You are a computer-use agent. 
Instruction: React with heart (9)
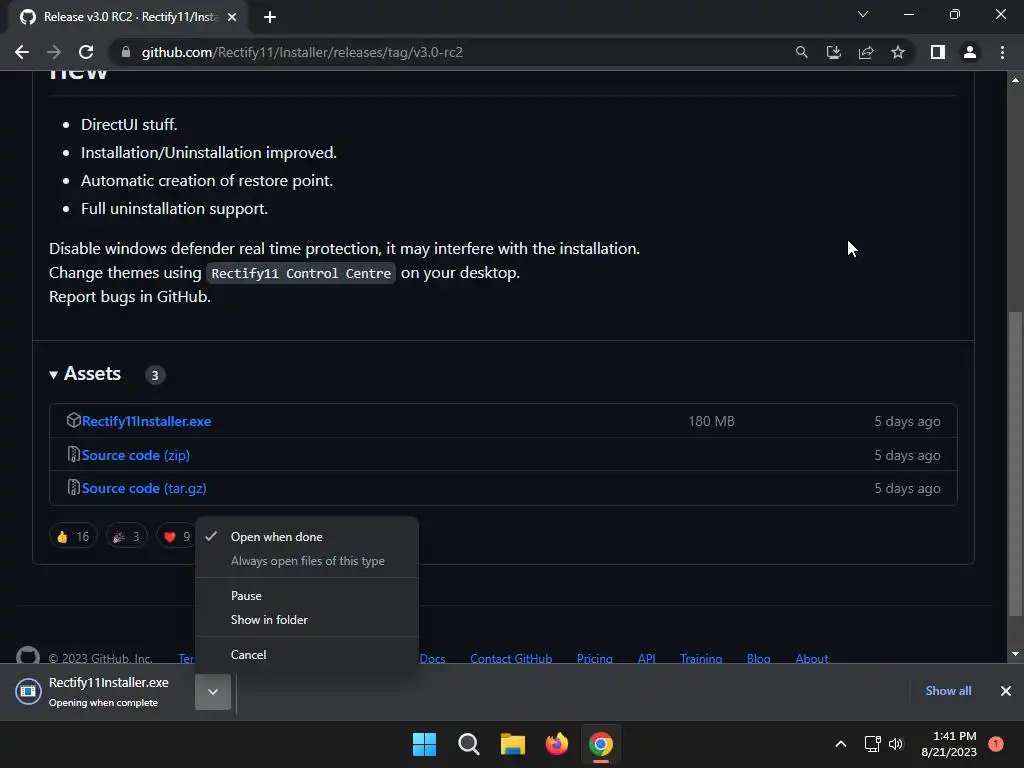pyautogui.click(x=176, y=537)
